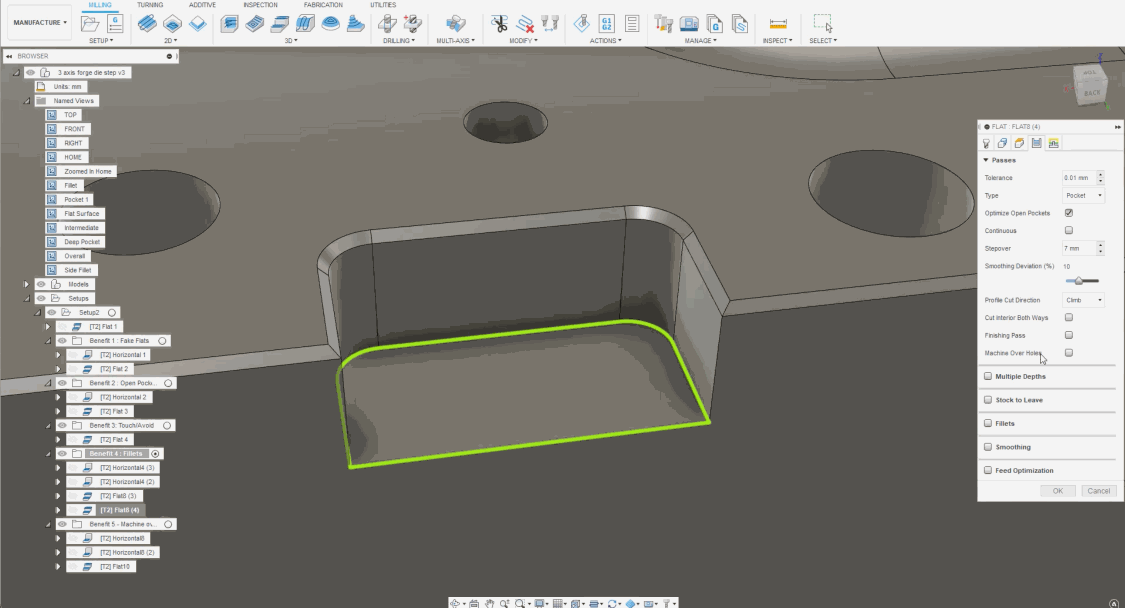Switch to the TURNING tab

click(x=150, y=5)
